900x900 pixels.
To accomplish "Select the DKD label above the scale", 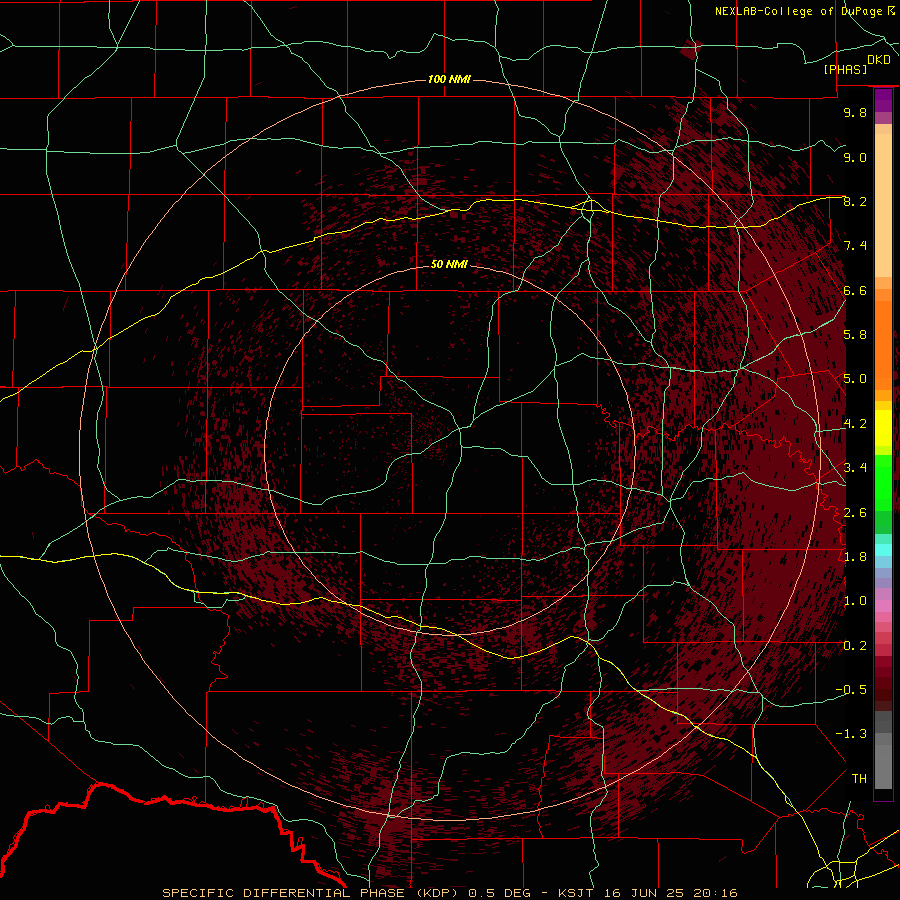I will [879, 60].
